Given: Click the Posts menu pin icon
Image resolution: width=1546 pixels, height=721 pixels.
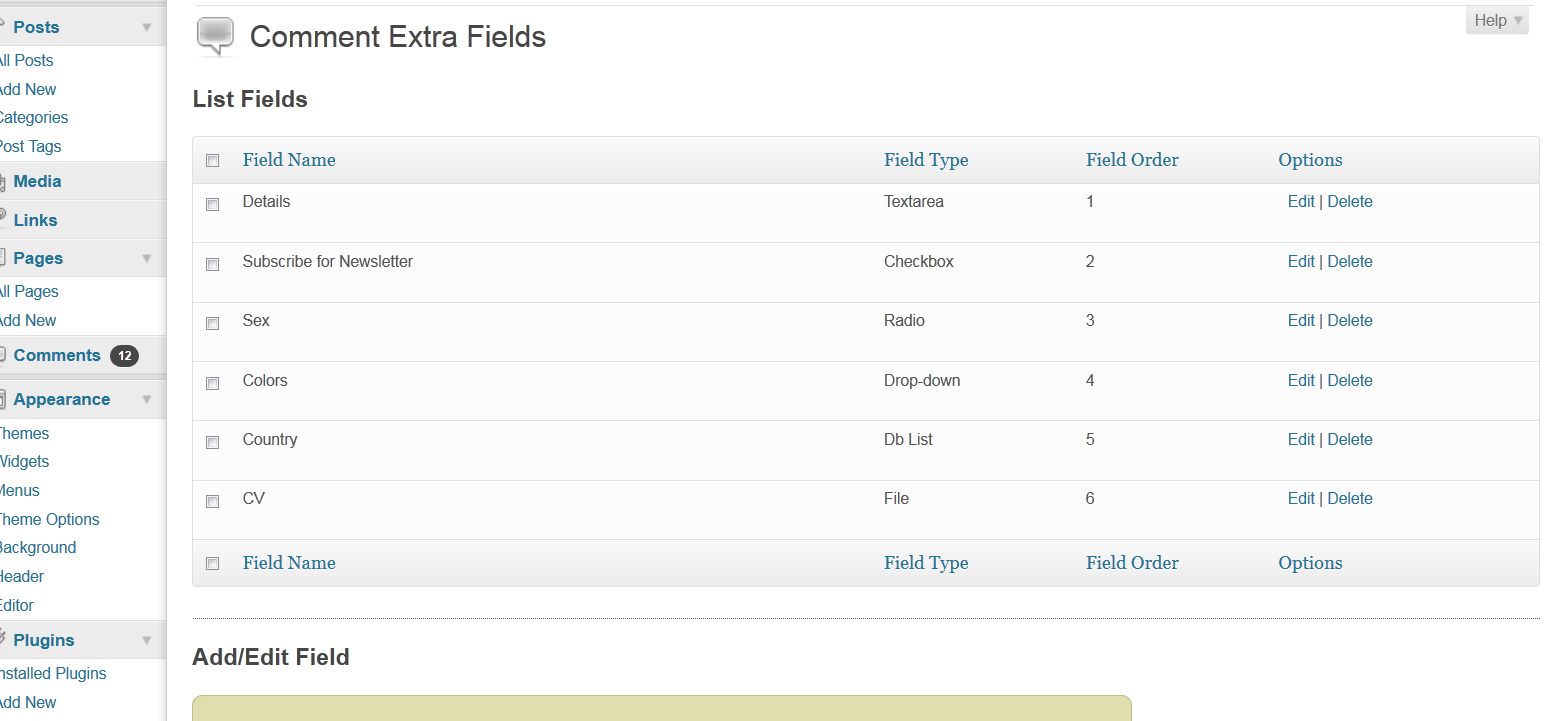Looking at the screenshot, I should (x=3, y=26).
